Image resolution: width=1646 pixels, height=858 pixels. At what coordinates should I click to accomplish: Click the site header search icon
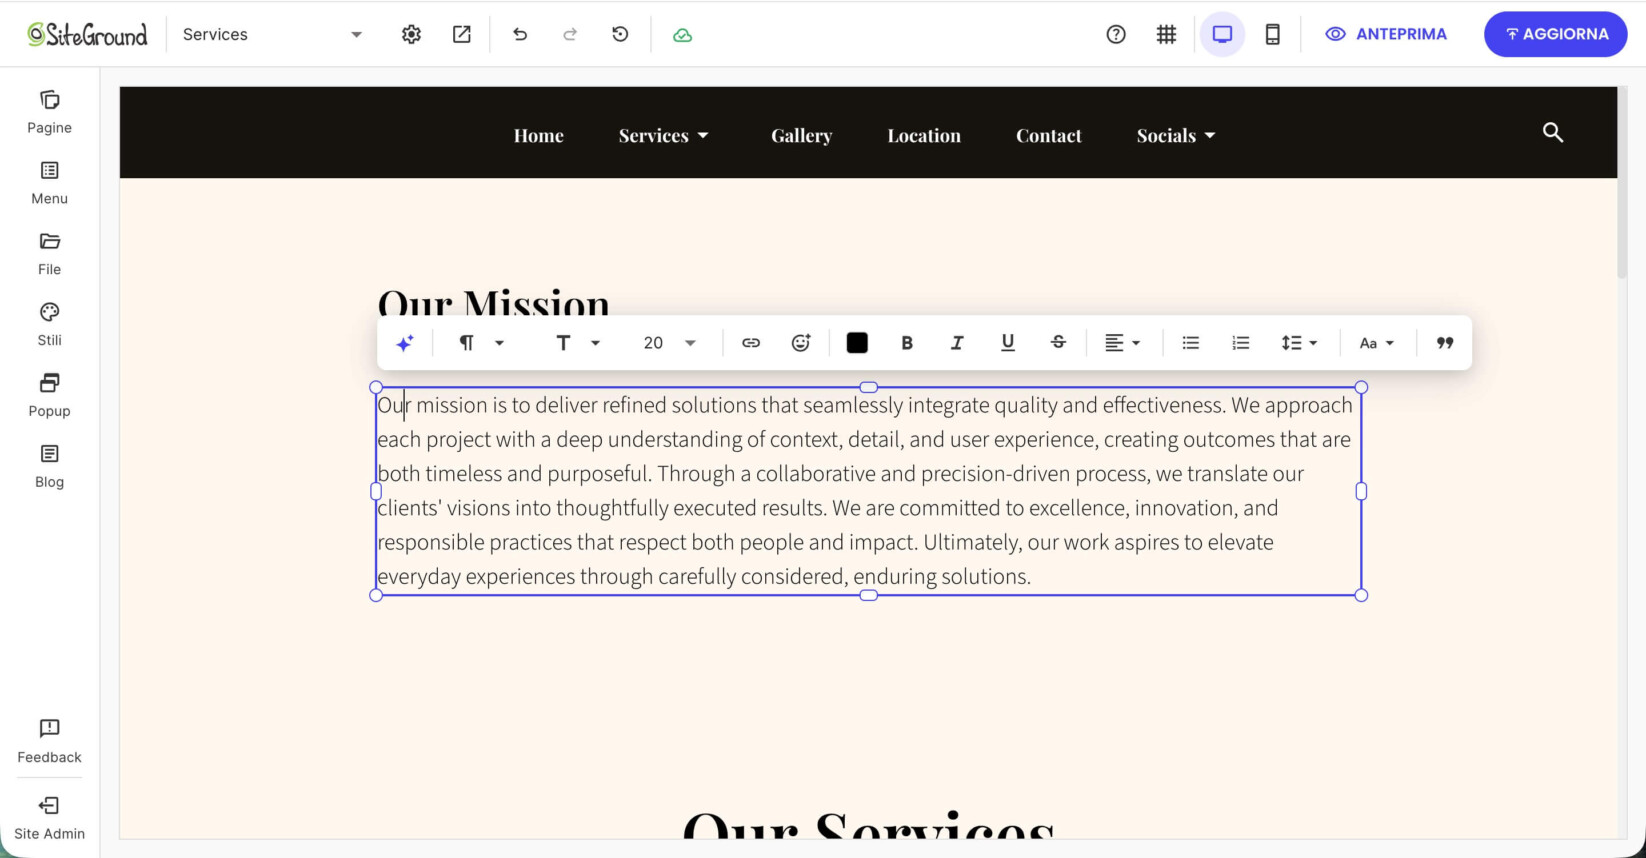1552,132
